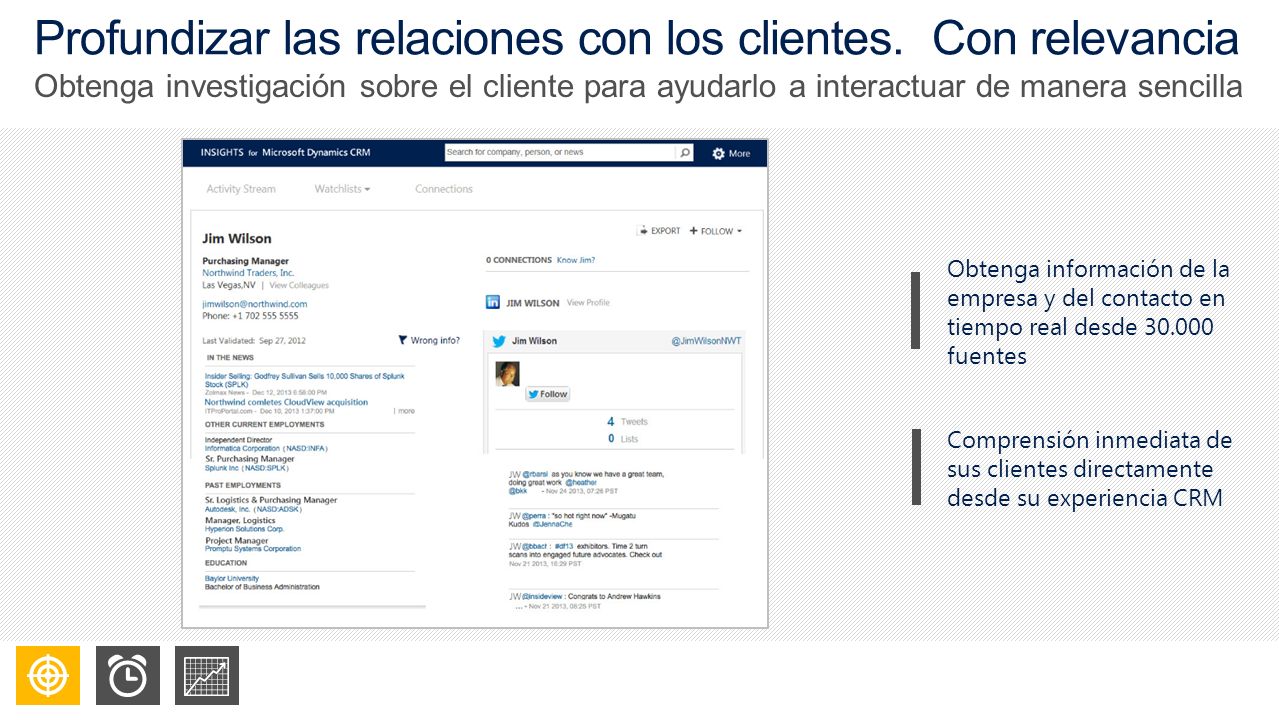Open Splunk Inc (NASD:SPLK) link
Screen dimensions: 1279x720
coord(246,467)
